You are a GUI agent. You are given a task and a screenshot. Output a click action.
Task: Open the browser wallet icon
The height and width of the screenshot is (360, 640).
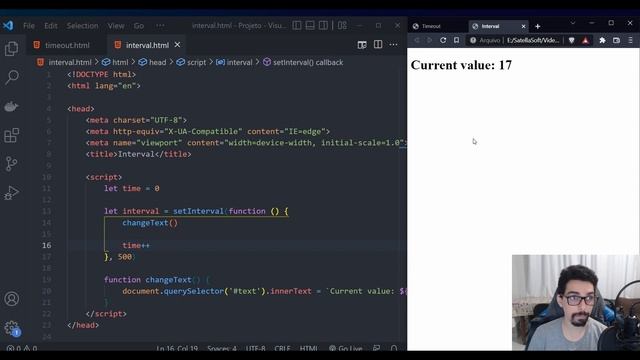[616, 40]
